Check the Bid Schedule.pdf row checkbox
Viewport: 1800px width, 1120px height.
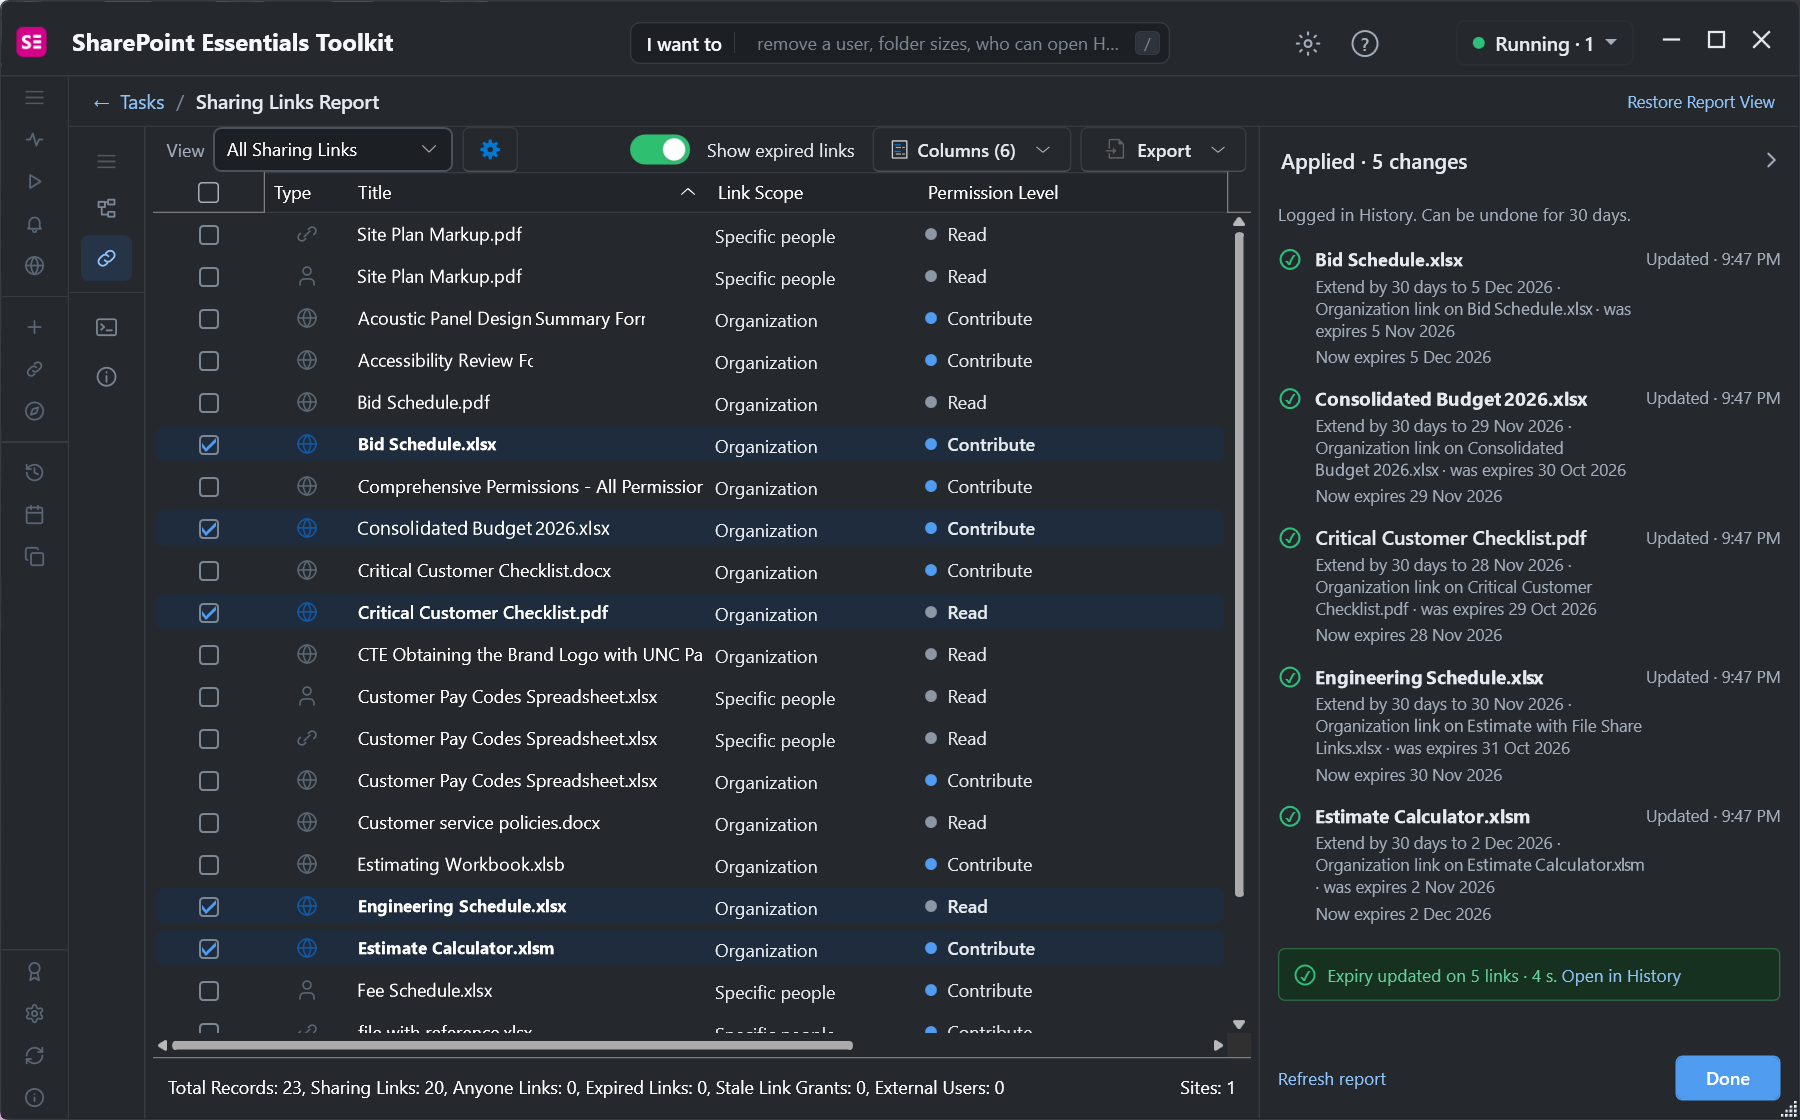click(x=208, y=402)
